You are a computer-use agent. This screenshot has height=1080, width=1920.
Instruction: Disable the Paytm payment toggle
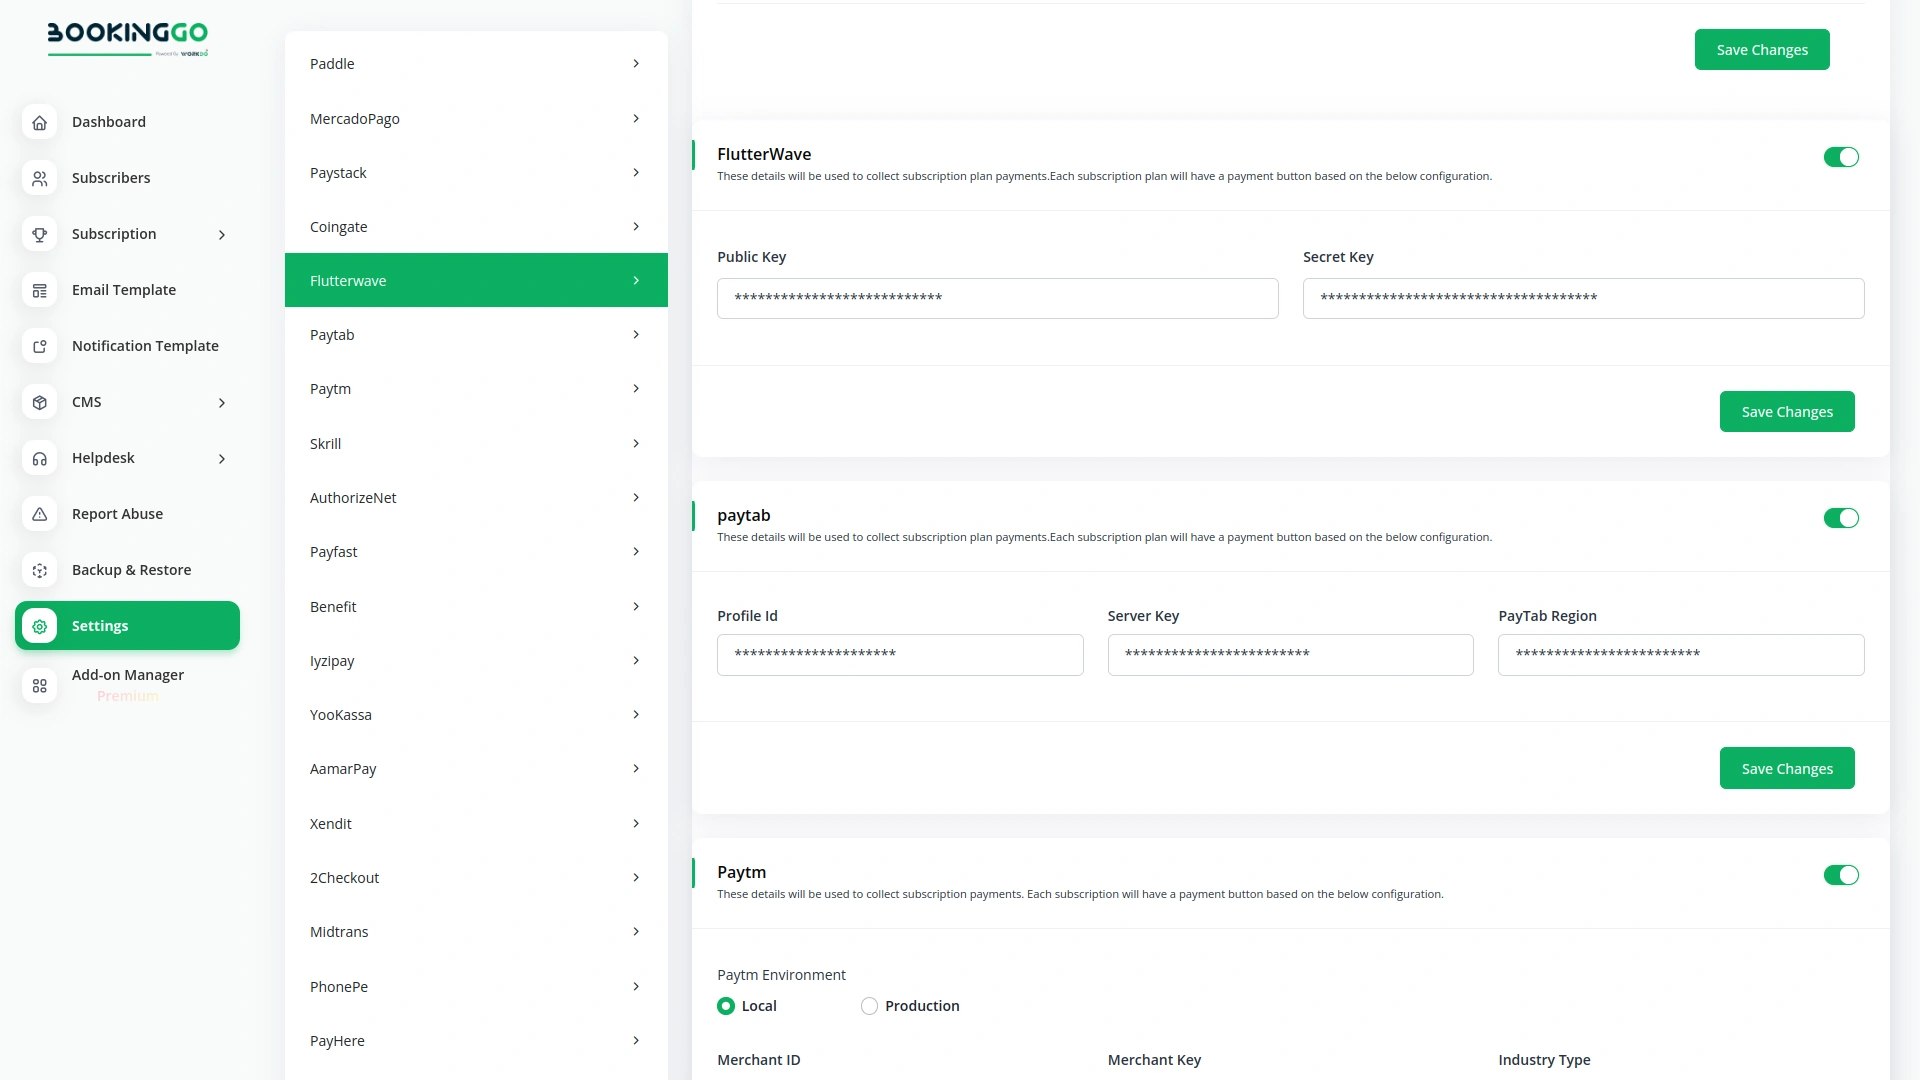[1841, 875]
